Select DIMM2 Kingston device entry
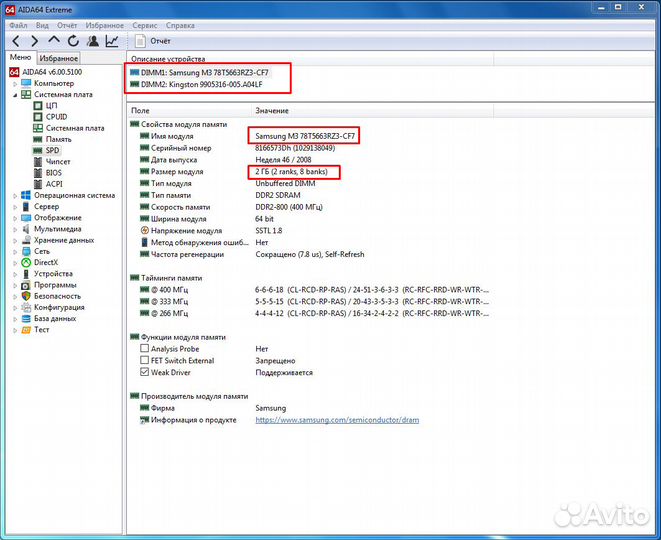The width and height of the screenshot is (661, 540). click(196, 84)
